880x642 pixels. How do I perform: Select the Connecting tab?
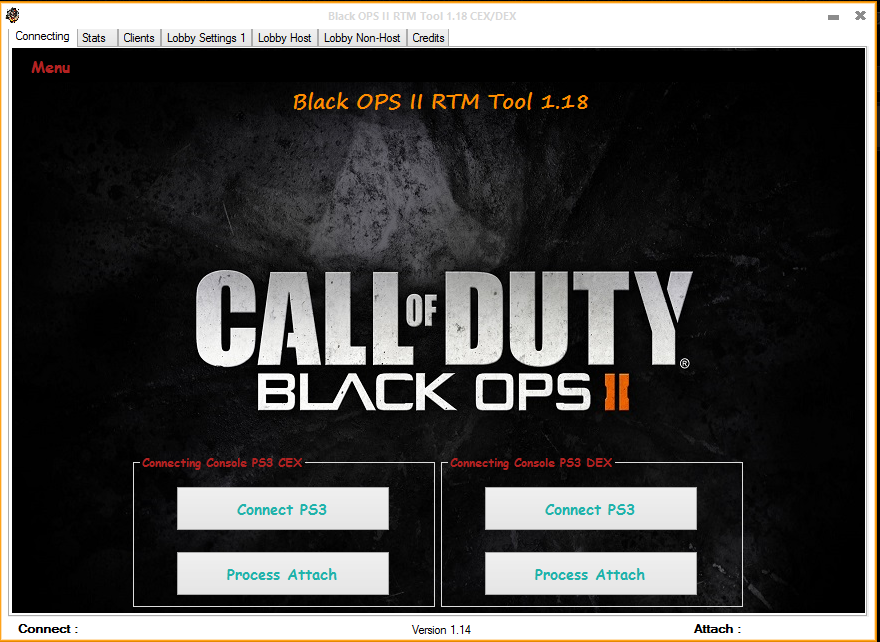tap(43, 36)
